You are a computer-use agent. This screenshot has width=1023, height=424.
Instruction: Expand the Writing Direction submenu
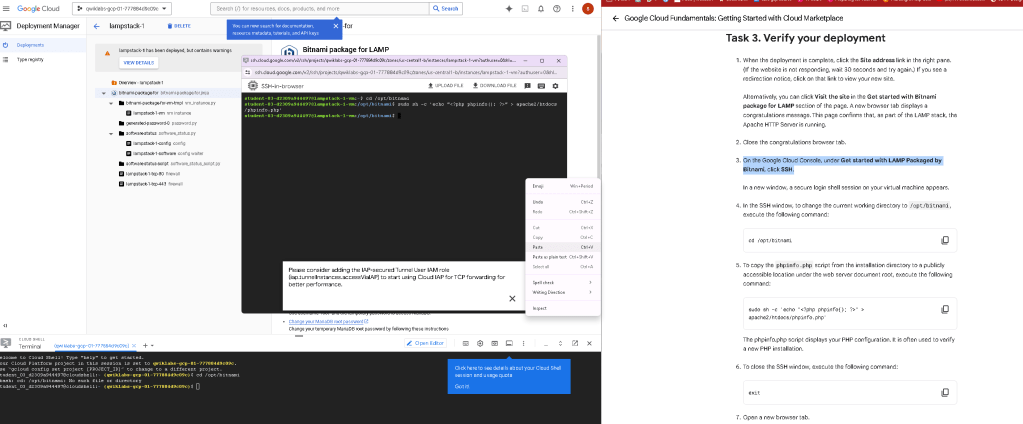click(x=562, y=292)
